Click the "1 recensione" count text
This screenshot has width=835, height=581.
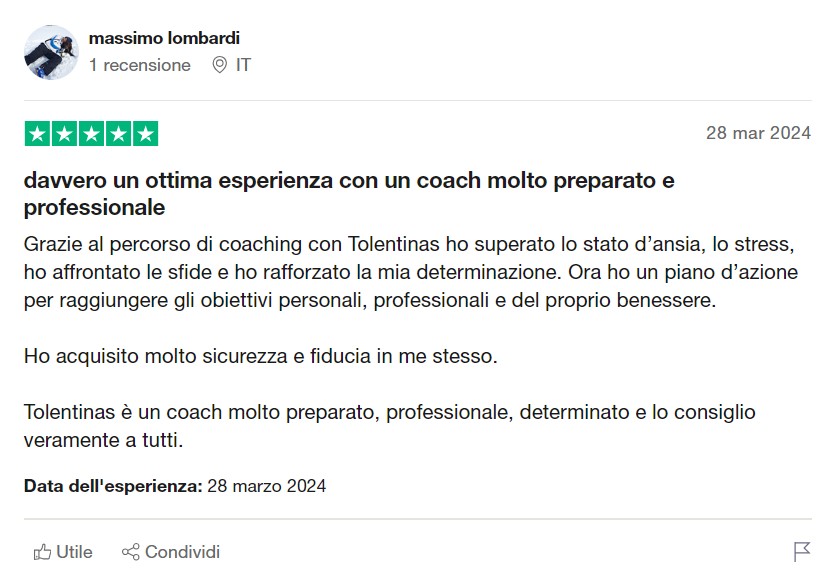[x=140, y=65]
